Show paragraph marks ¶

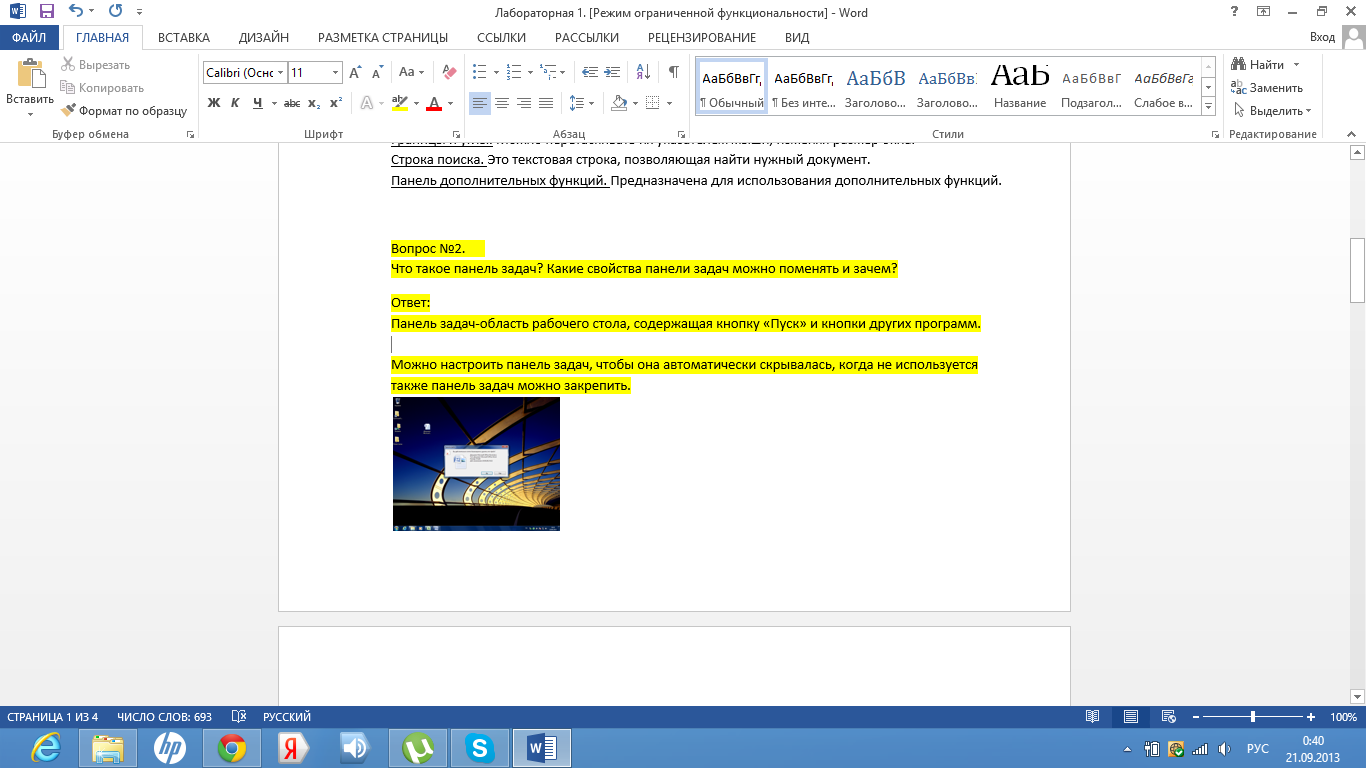(x=674, y=72)
